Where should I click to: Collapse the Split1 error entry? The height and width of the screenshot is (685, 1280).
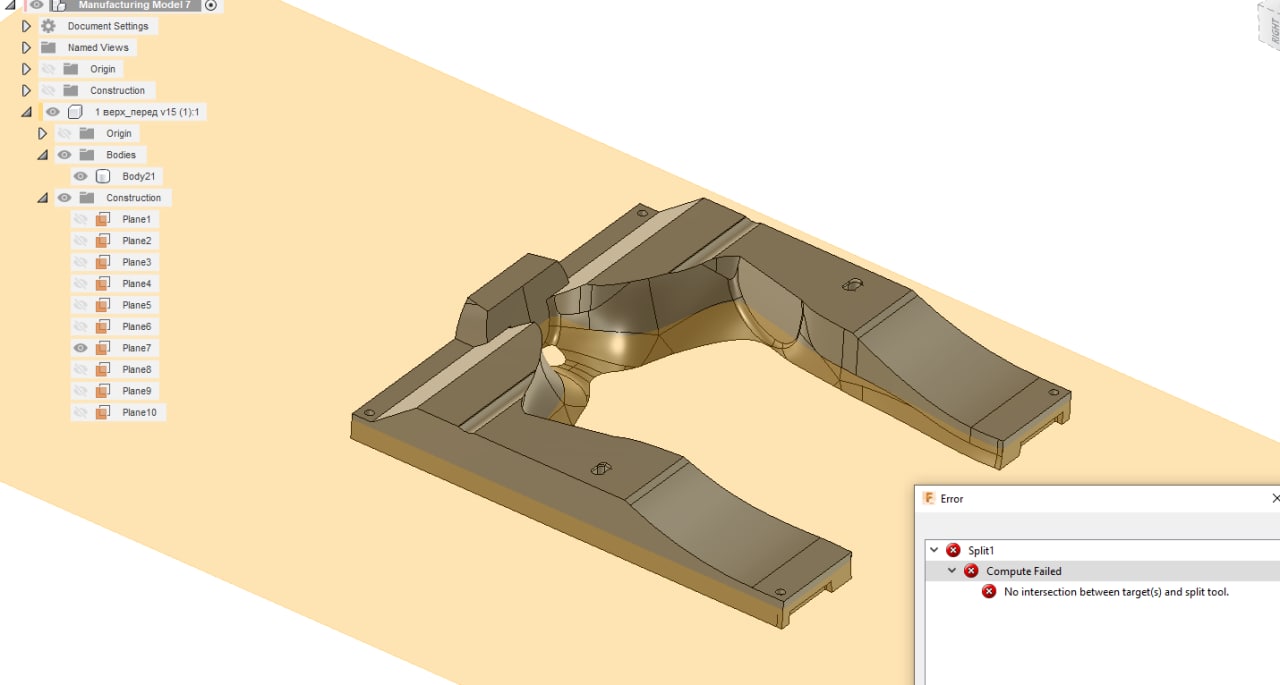pos(934,550)
